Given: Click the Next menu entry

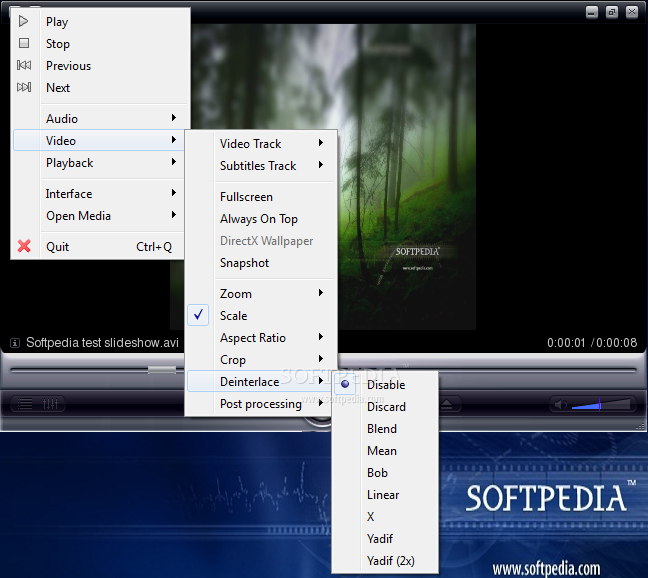Looking at the screenshot, I should click(x=98, y=88).
